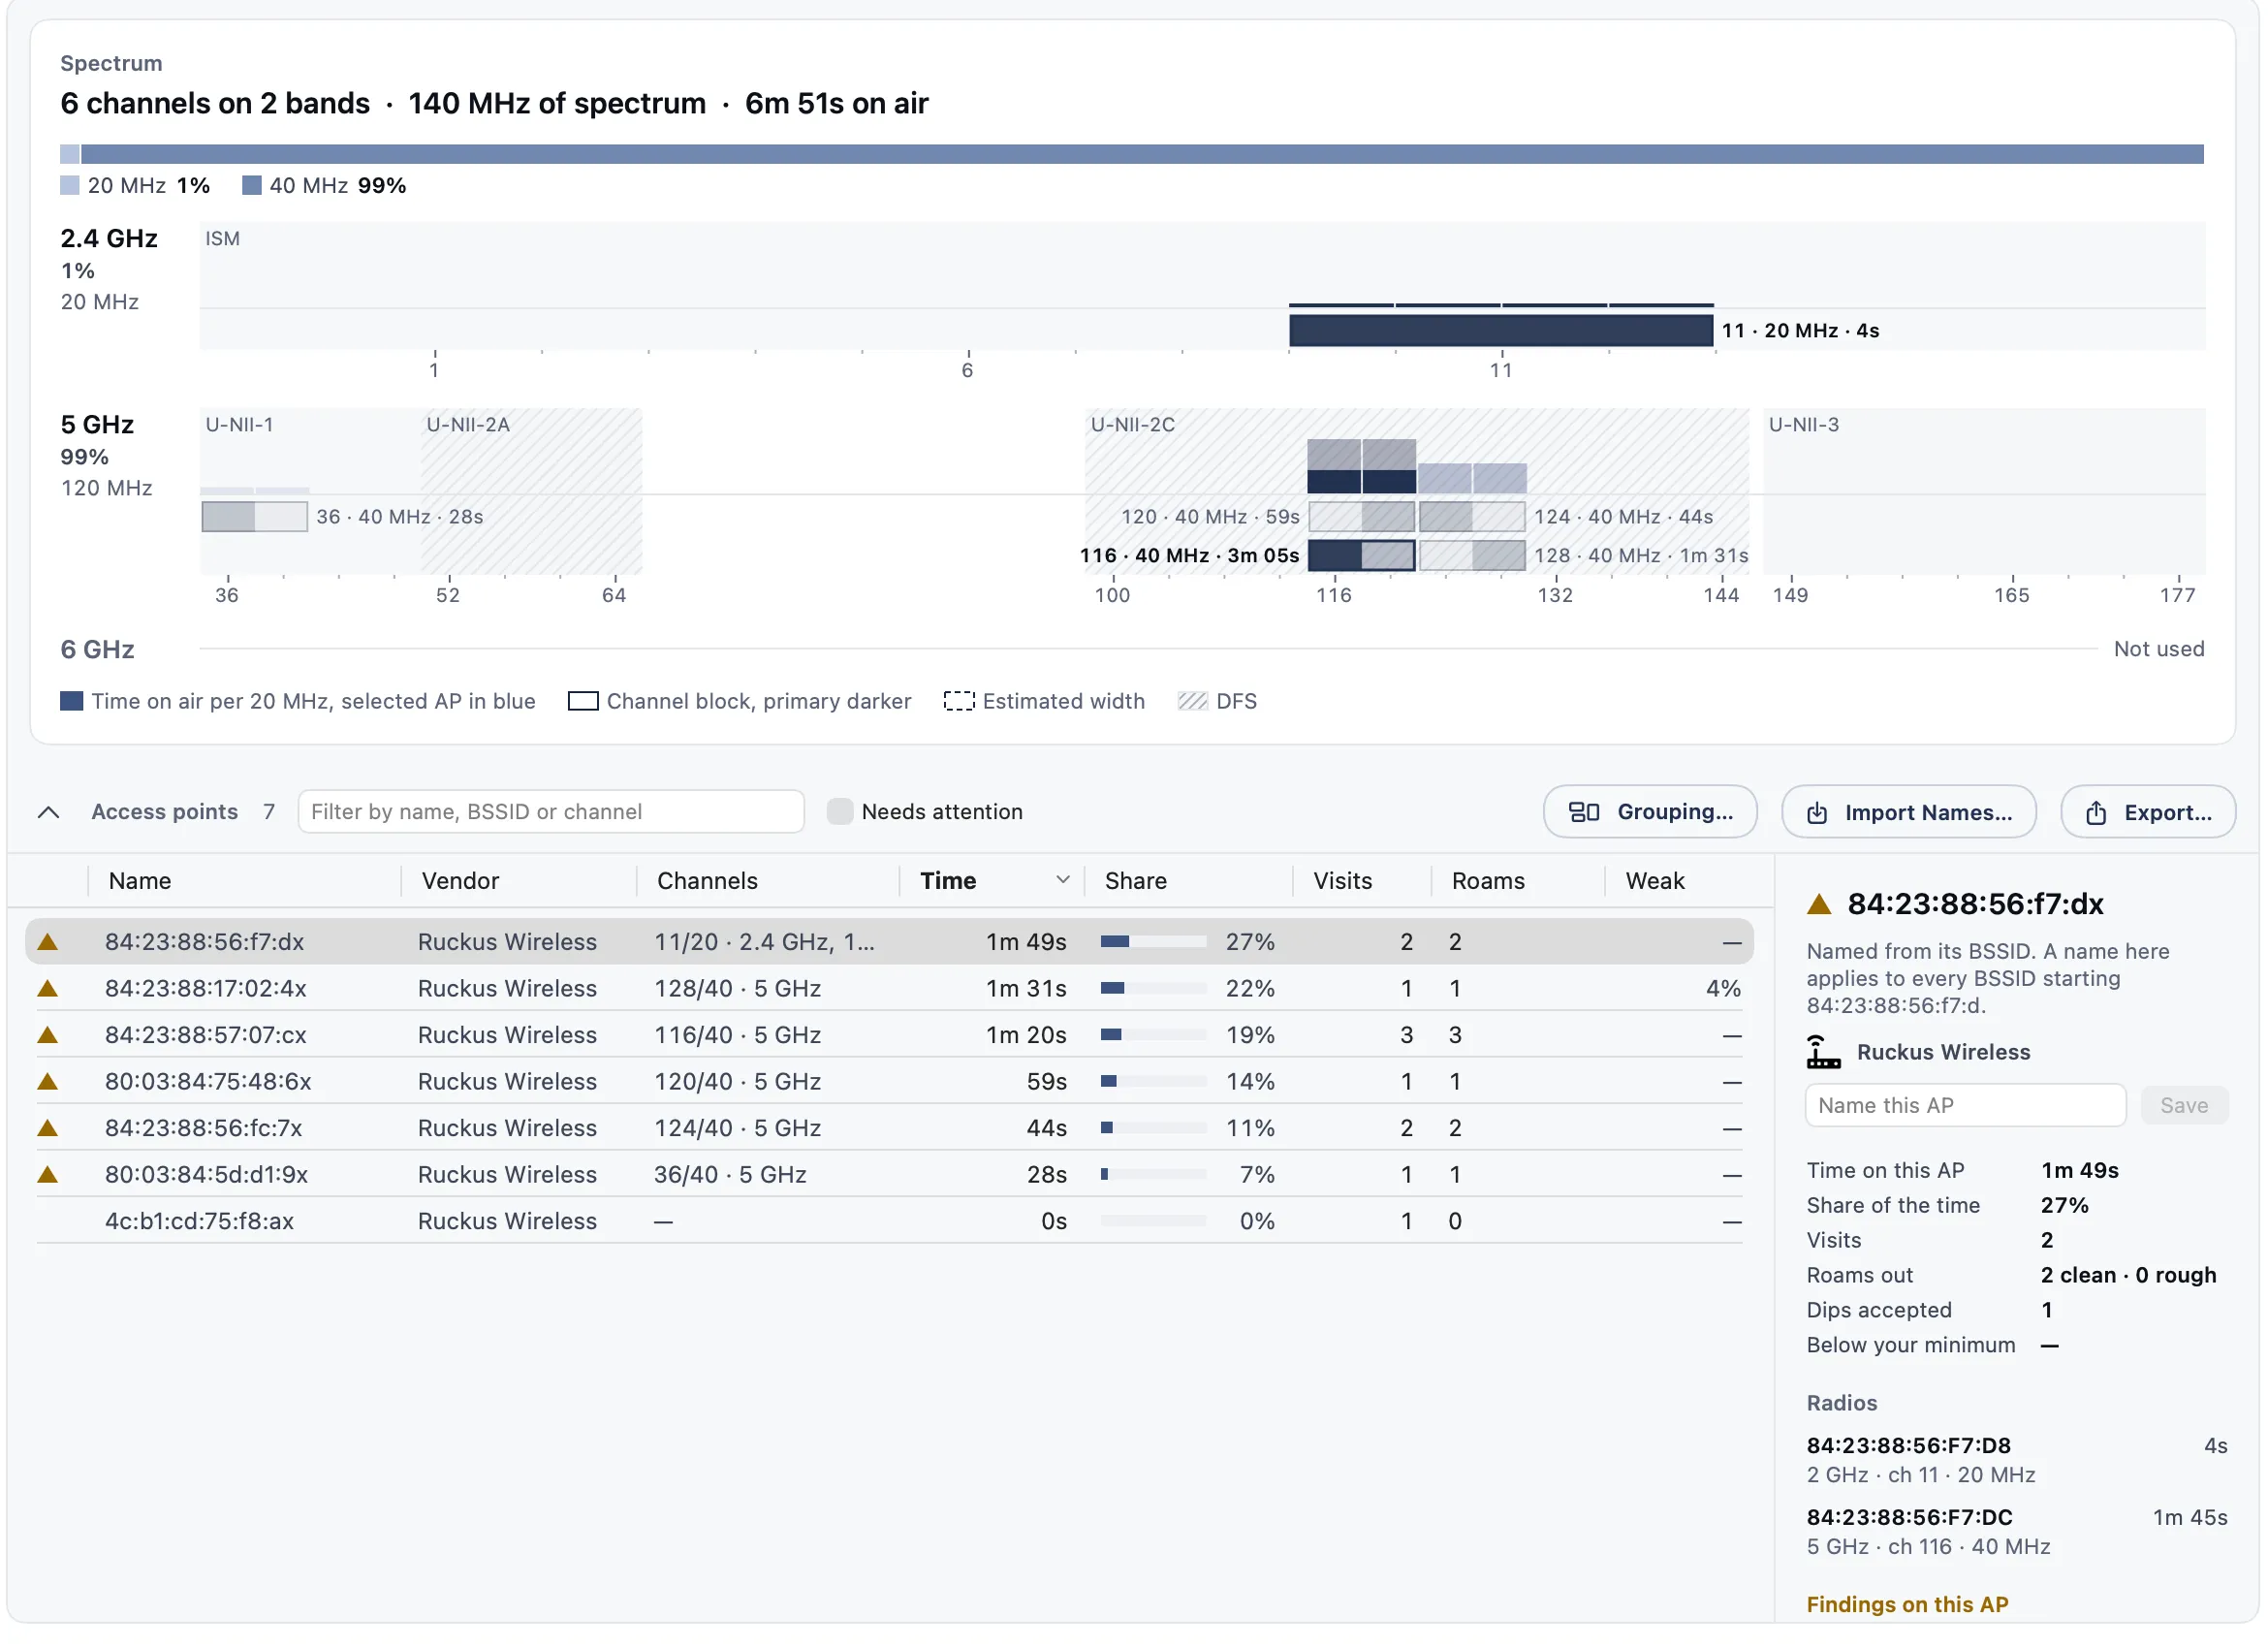
Task: Click warning triangle on 80:03:84:75:48:6x row
Action: 47,1082
